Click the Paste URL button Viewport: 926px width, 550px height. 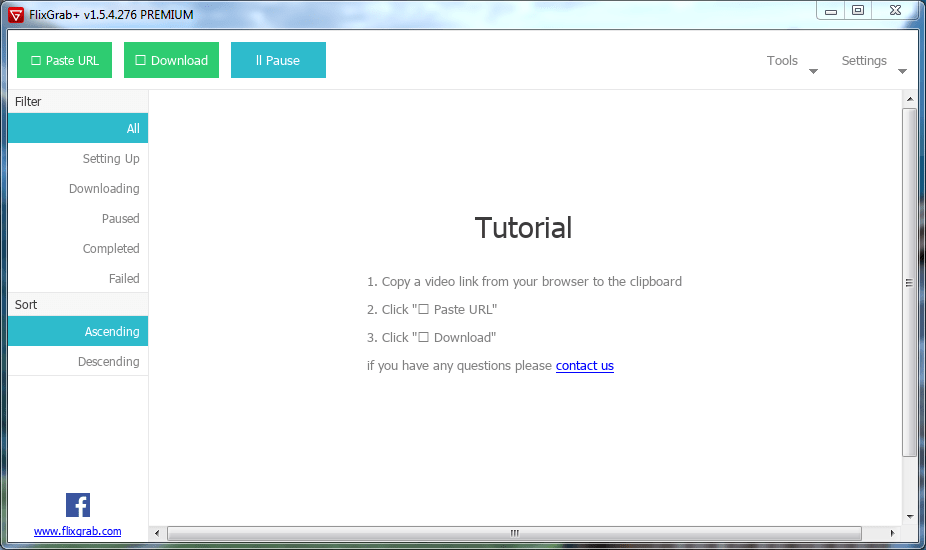point(64,60)
